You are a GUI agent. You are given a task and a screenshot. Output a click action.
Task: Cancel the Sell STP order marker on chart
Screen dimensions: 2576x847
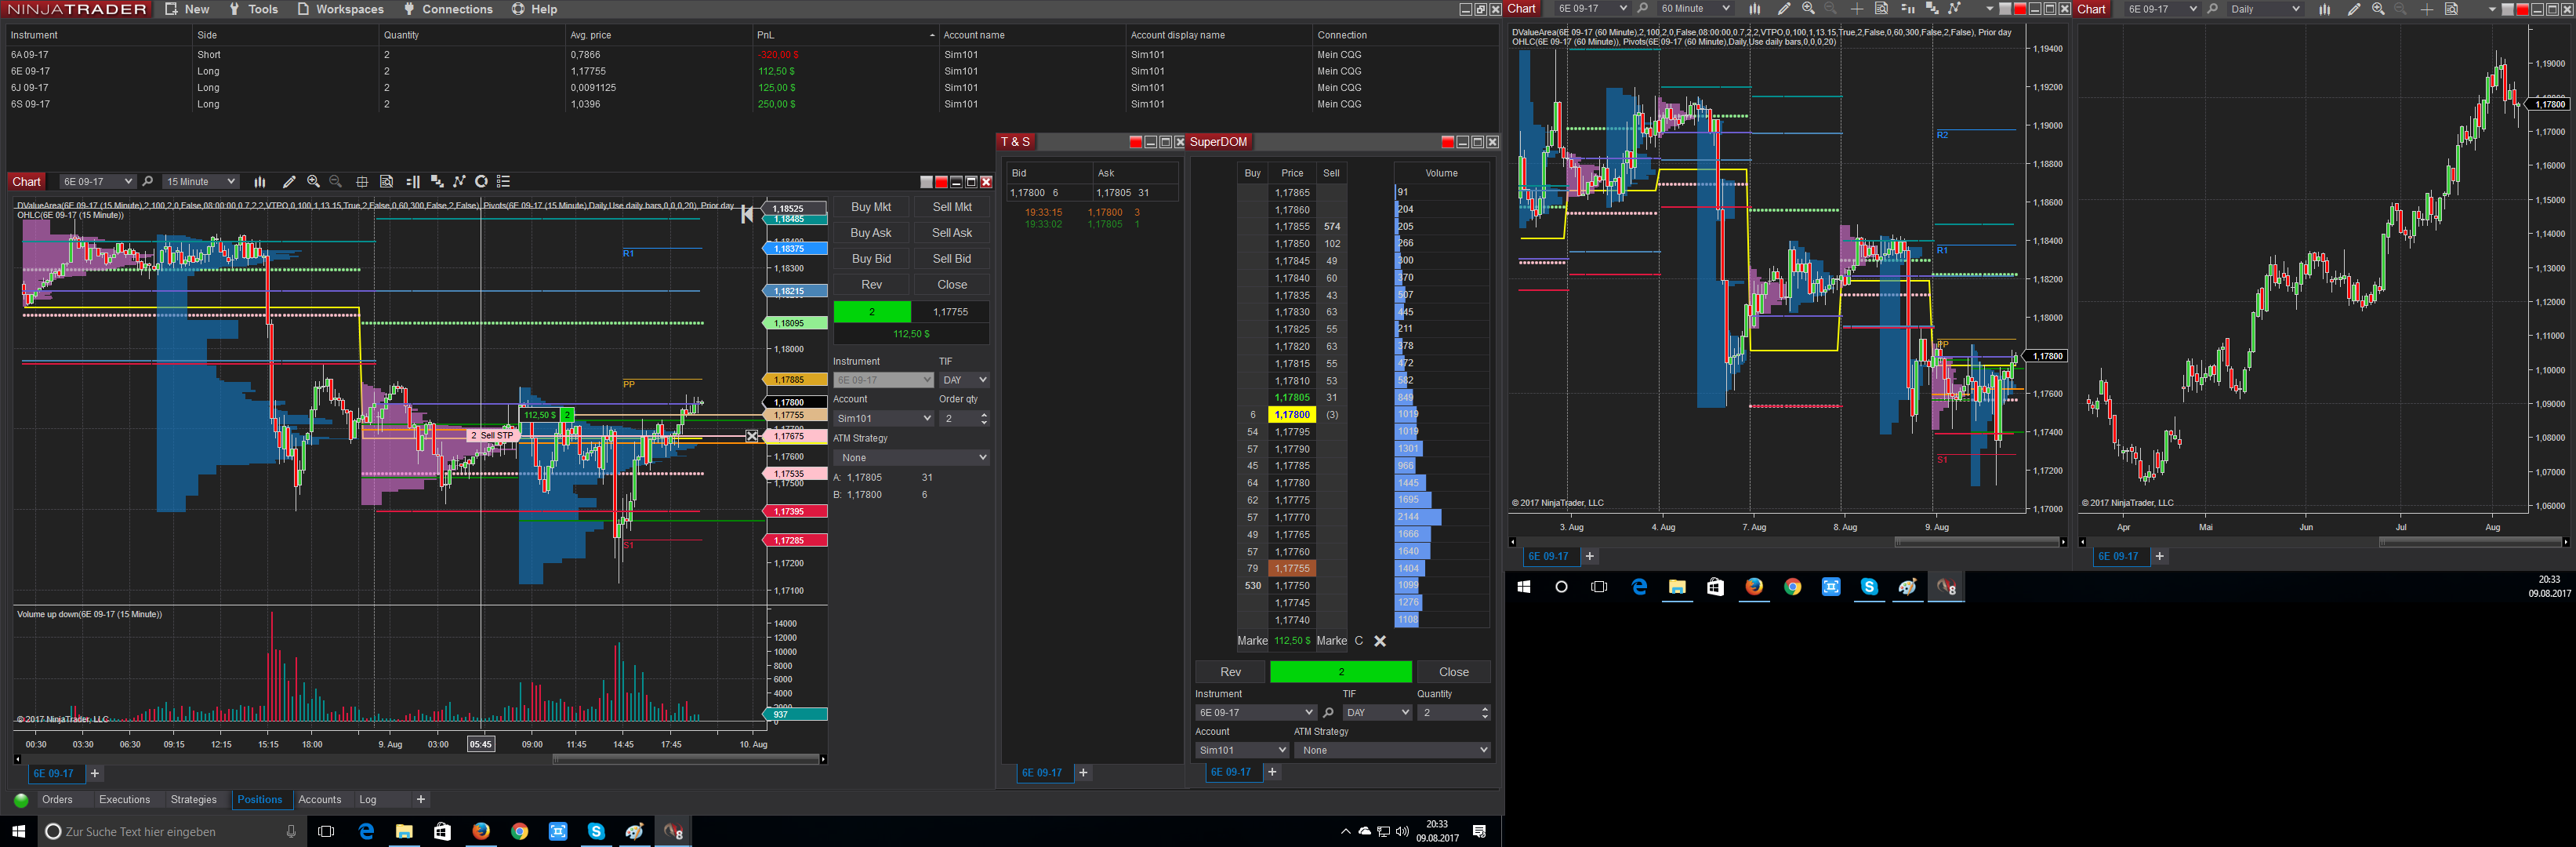click(x=752, y=436)
